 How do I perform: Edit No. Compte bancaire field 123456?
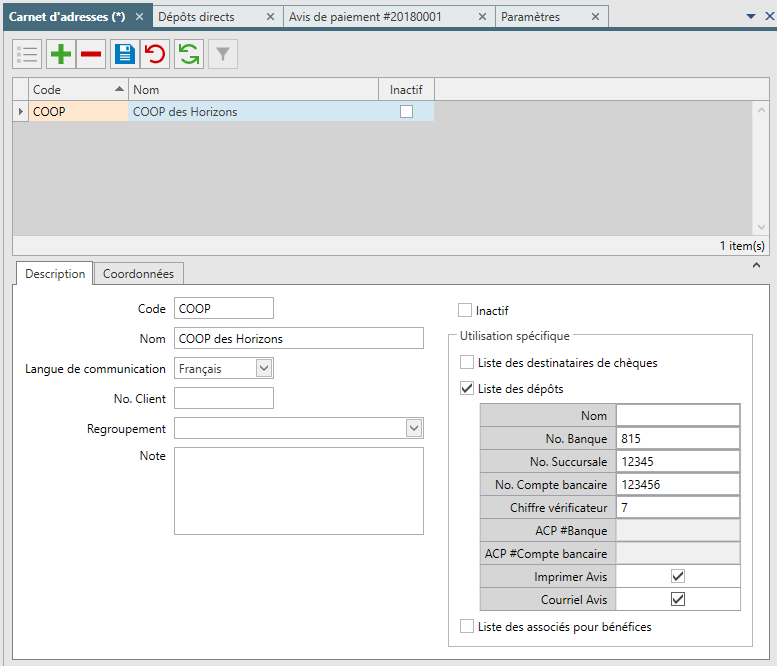tap(678, 485)
